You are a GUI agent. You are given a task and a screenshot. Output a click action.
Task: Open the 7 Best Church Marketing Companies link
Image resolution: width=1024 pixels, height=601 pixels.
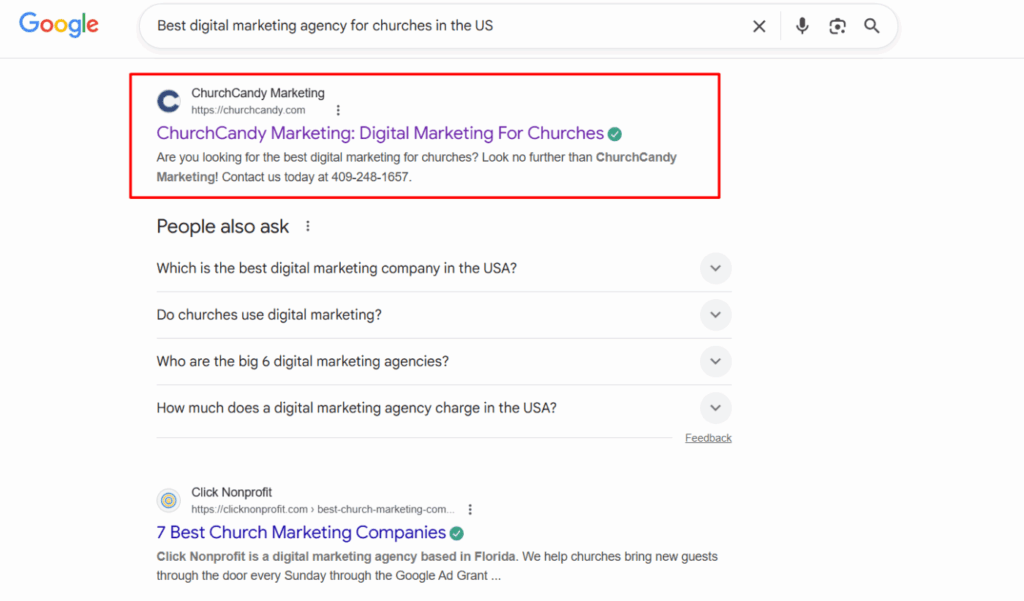point(301,532)
